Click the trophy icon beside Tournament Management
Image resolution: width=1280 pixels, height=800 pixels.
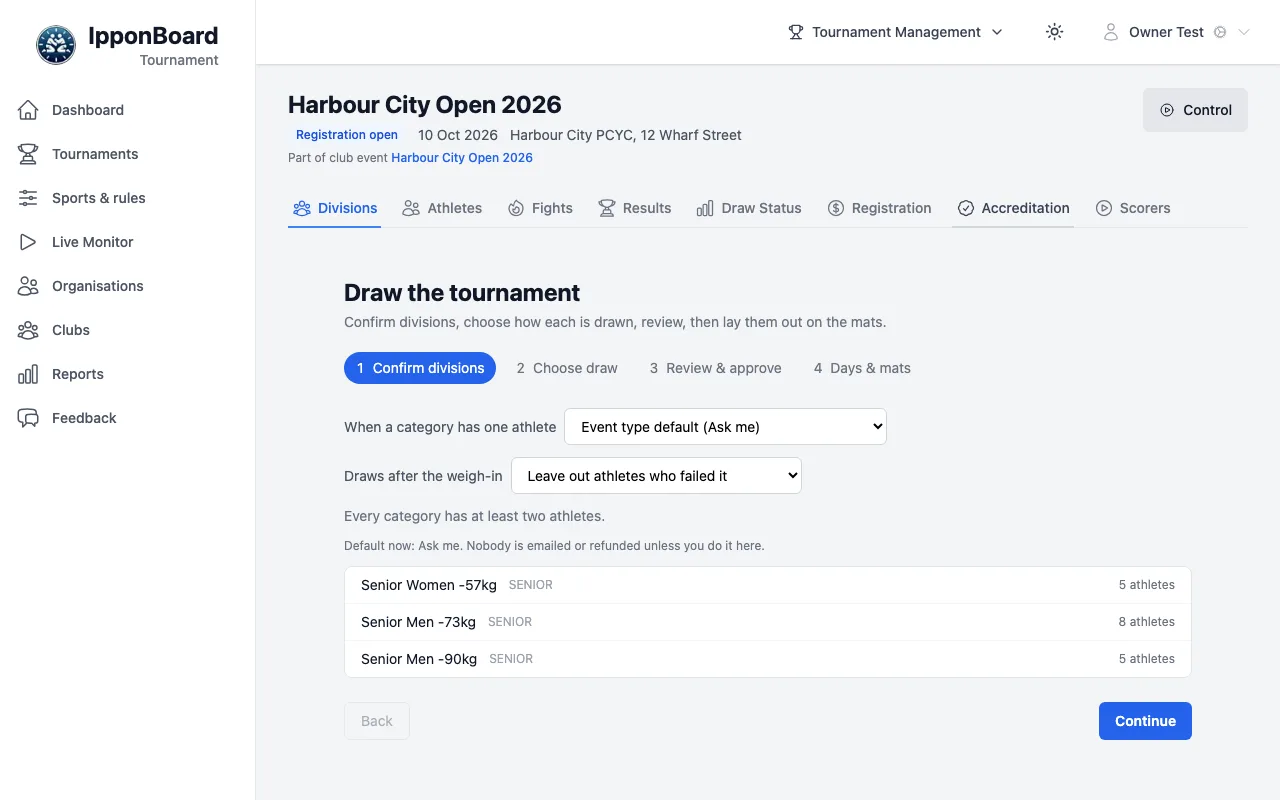pos(796,32)
